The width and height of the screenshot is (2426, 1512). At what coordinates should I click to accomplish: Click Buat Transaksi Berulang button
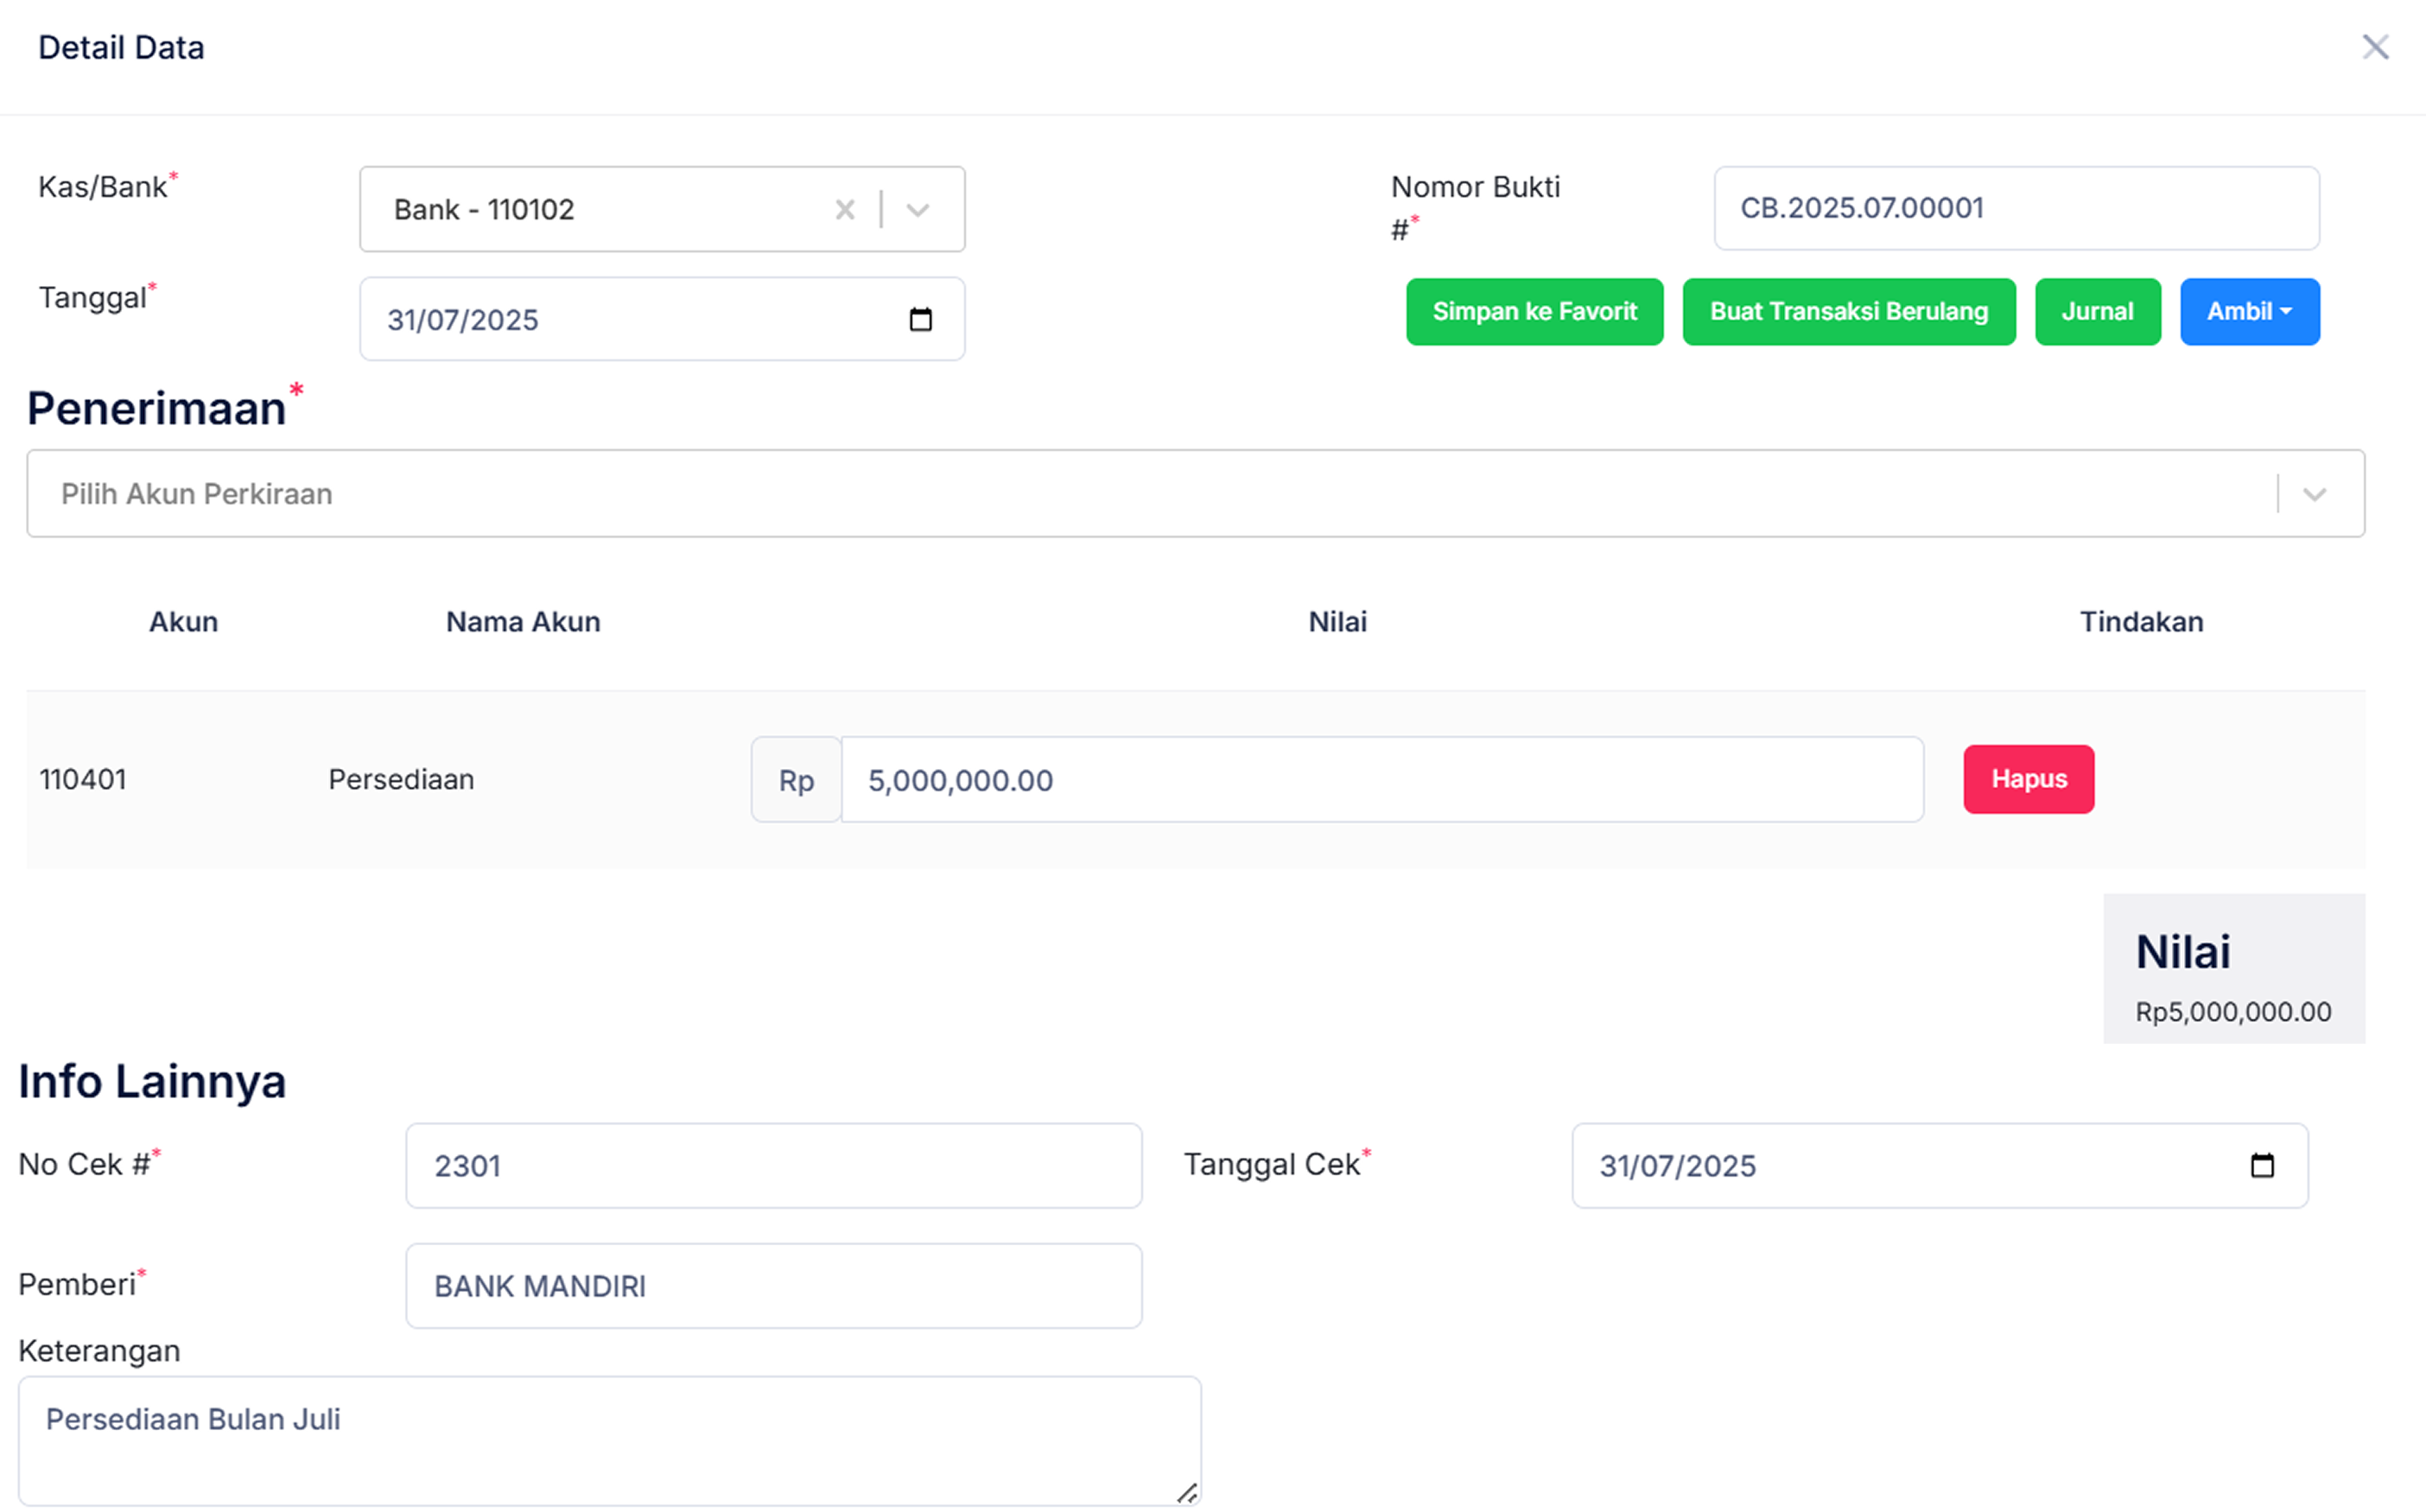[1848, 312]
